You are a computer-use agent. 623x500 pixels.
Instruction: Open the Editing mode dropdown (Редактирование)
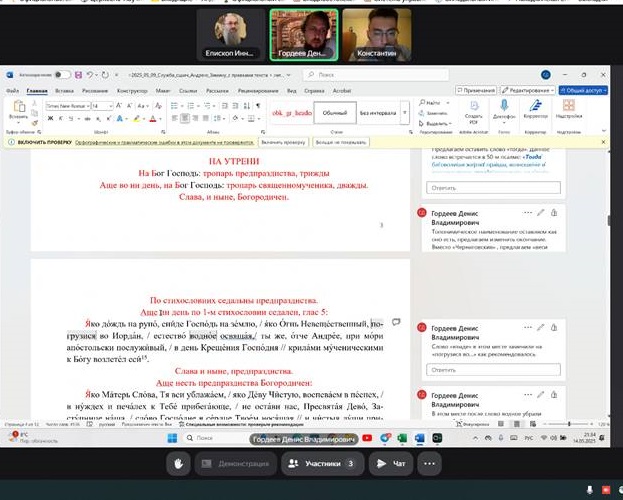pos(528,90)
